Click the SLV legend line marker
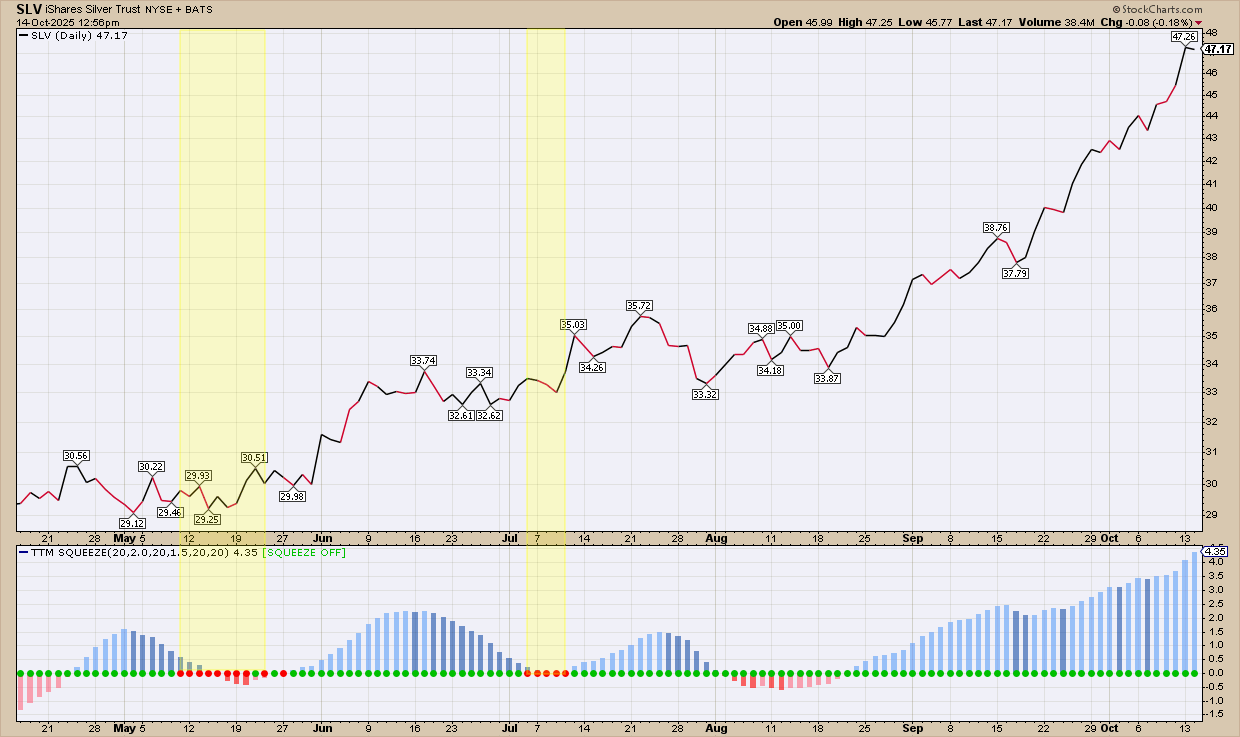Viewport: 1240px width, 737px height. [x=24, y=35]
